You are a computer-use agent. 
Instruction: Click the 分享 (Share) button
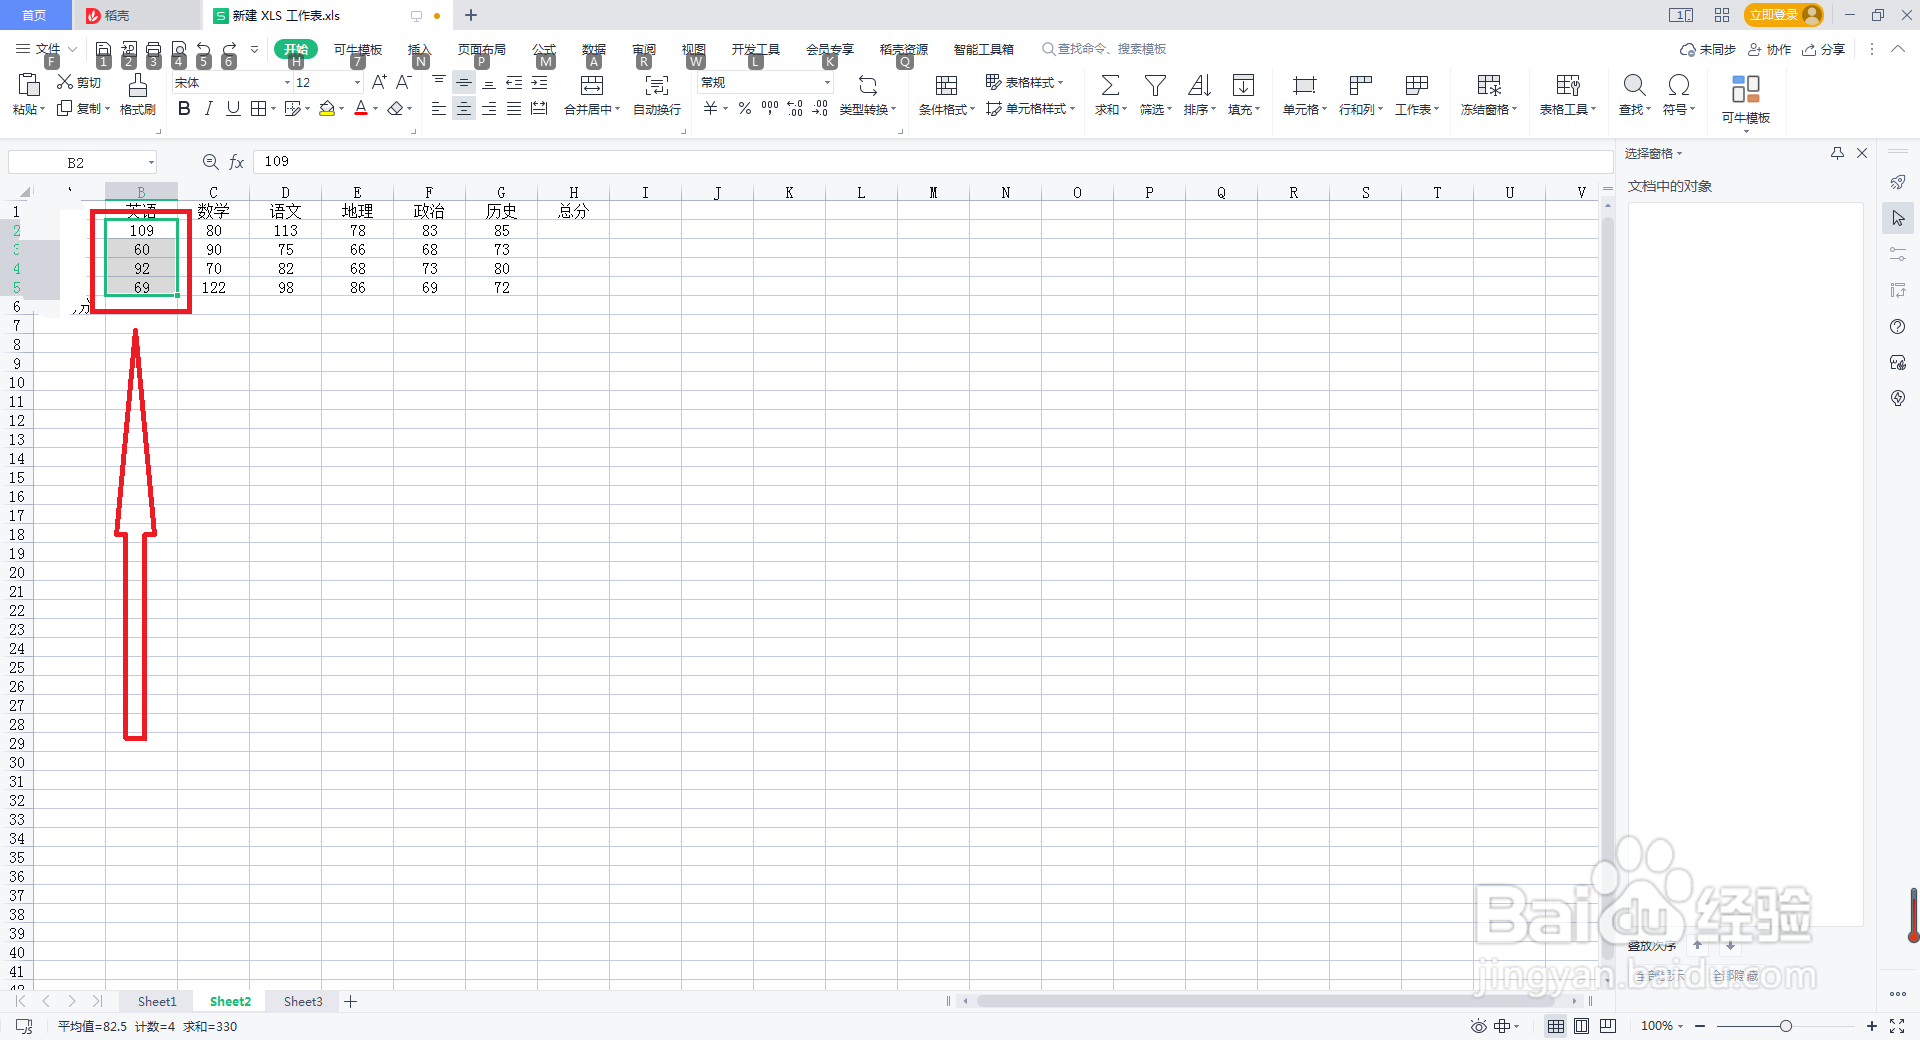tap(1824, 49)
